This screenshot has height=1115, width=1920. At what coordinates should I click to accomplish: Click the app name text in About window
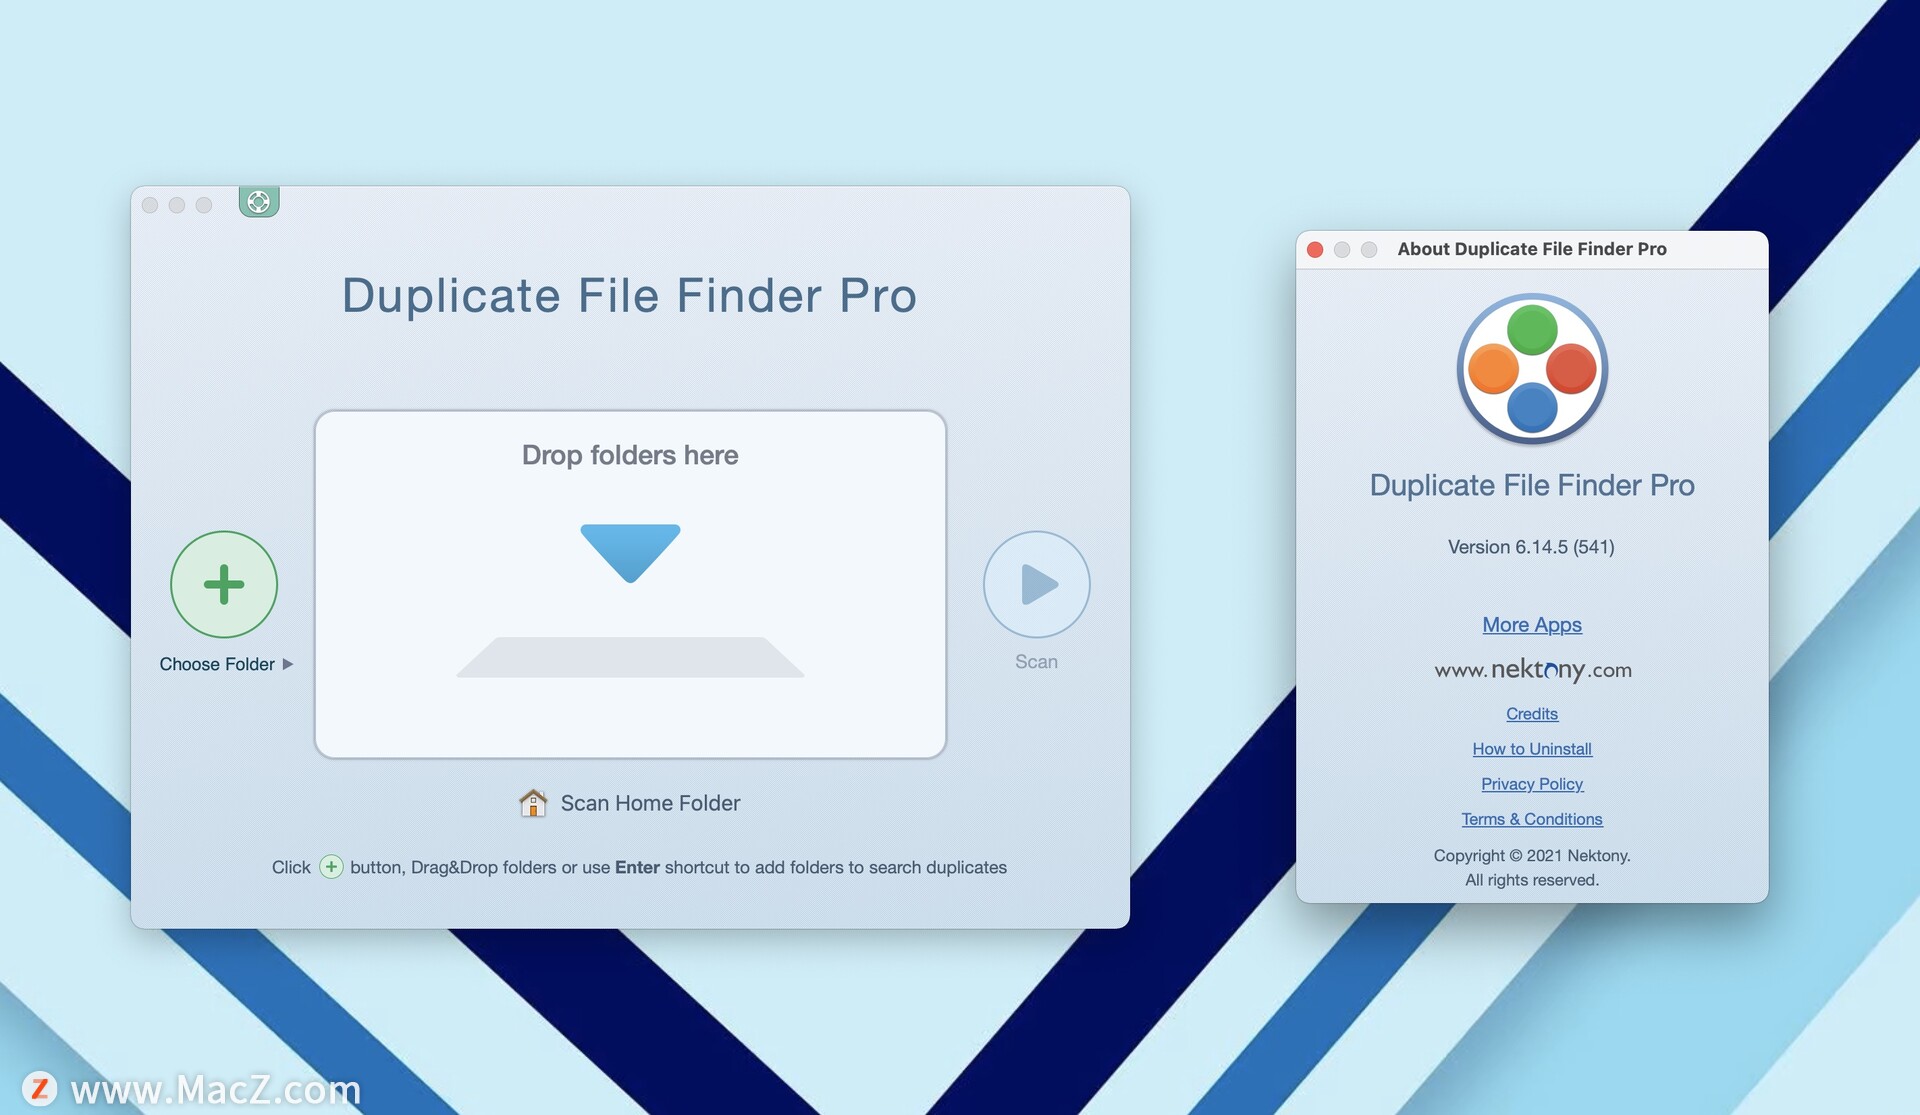1532,485
